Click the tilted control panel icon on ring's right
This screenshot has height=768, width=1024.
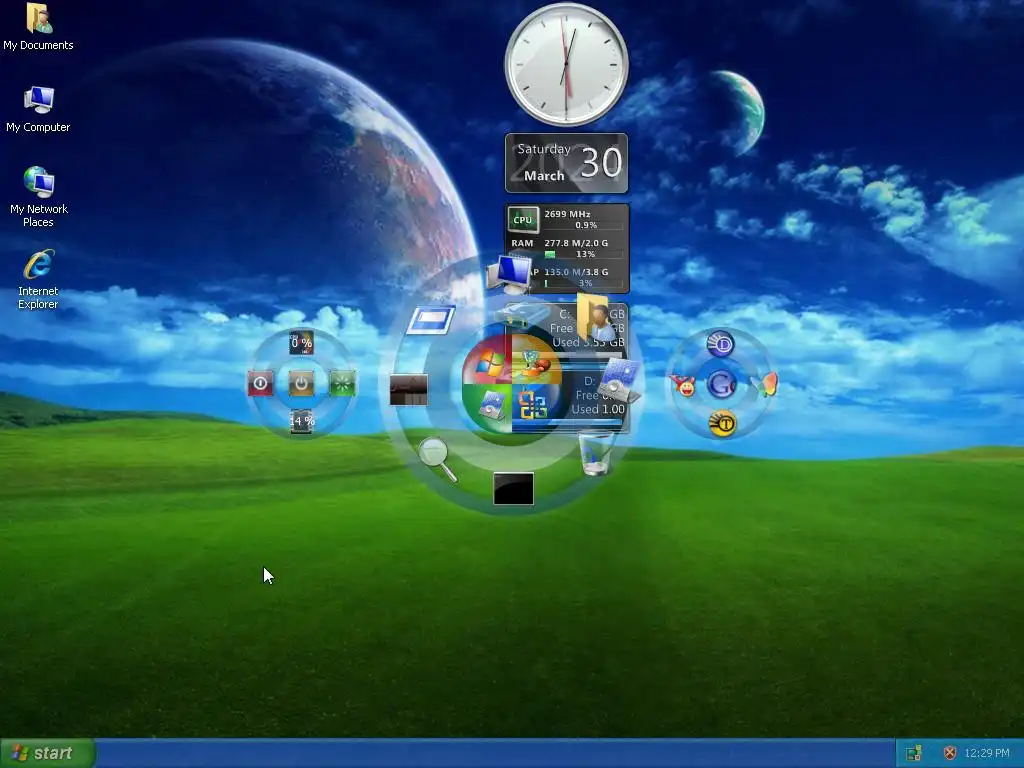[x=620, y=380]
